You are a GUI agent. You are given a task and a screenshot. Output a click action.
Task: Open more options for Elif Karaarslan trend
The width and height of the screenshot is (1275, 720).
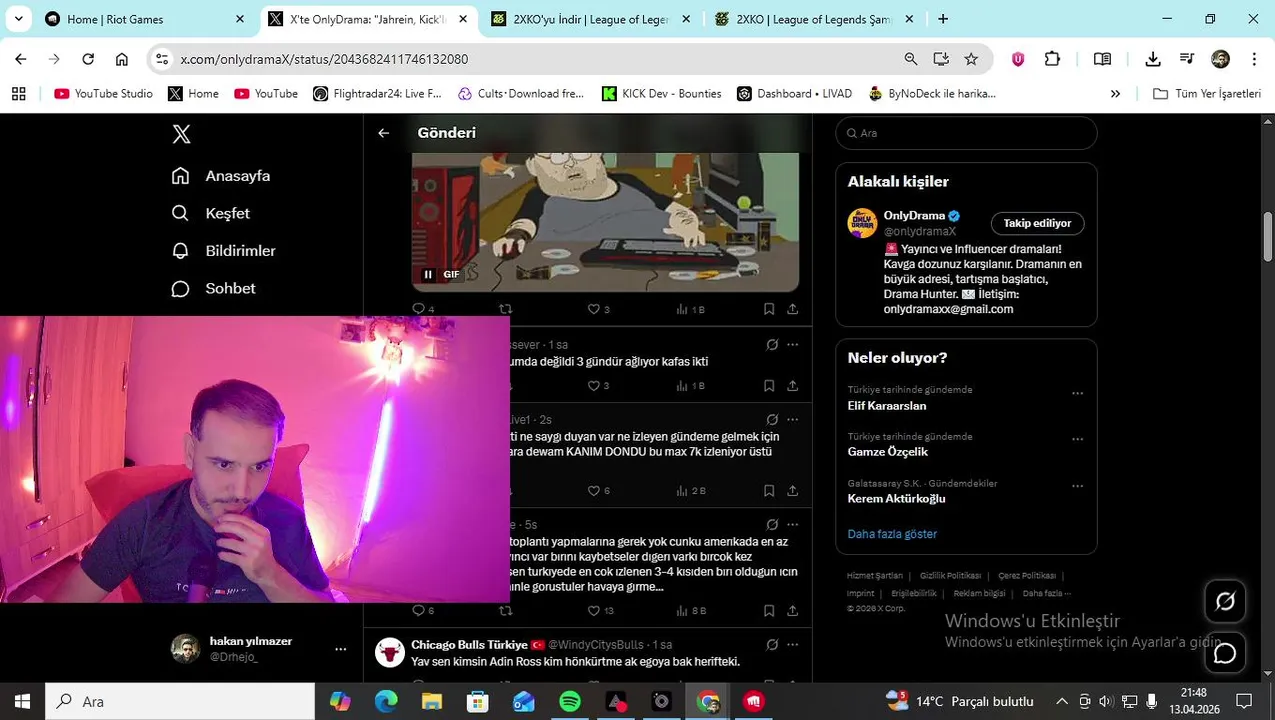(1077, 393)
